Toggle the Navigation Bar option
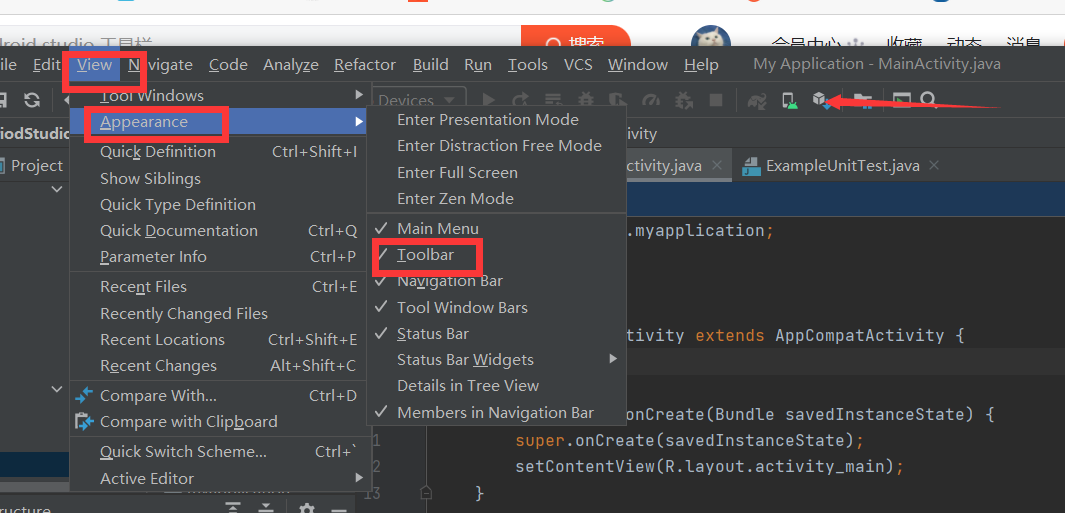This screenshot has width=1065, height=513. [497, 281]
